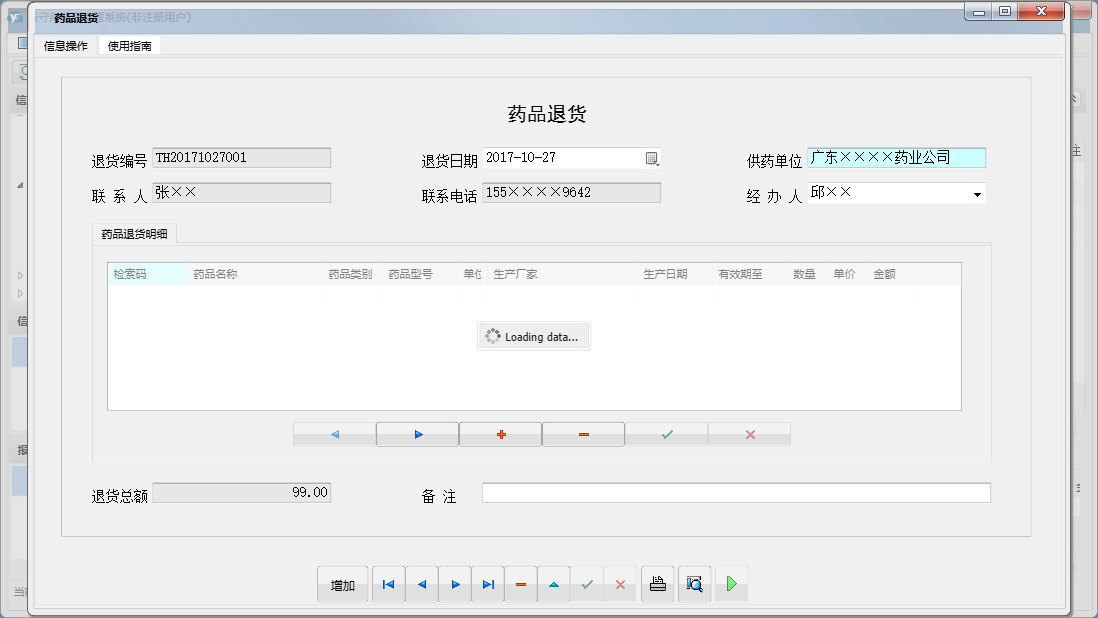
Task: Add detail row with the plus button
Action: coord(501,434)
